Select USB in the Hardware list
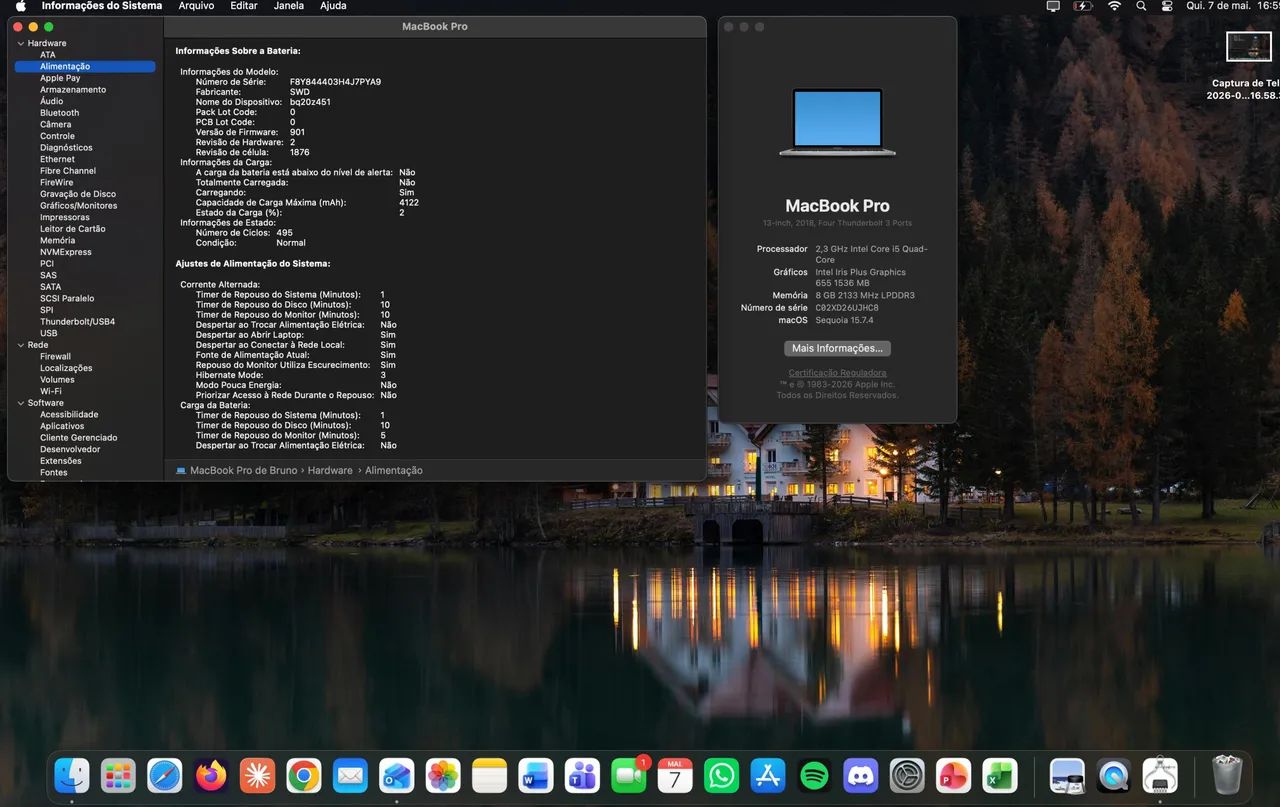This screenshot has height=807, width=1280. click(48, 333)
